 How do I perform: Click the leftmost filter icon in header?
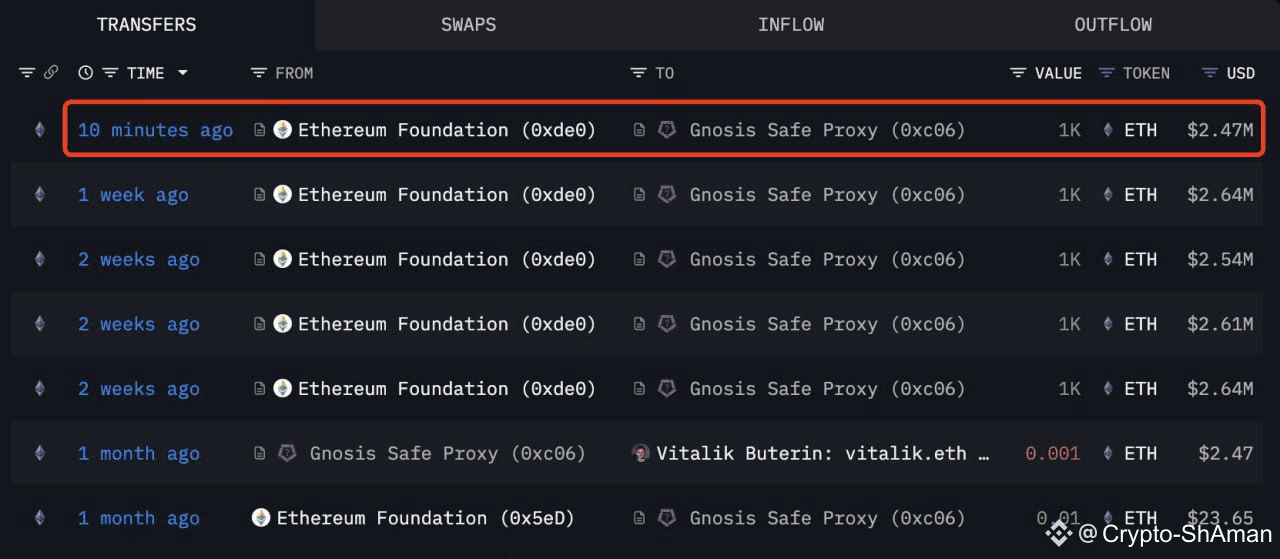(x=27, y=73)
